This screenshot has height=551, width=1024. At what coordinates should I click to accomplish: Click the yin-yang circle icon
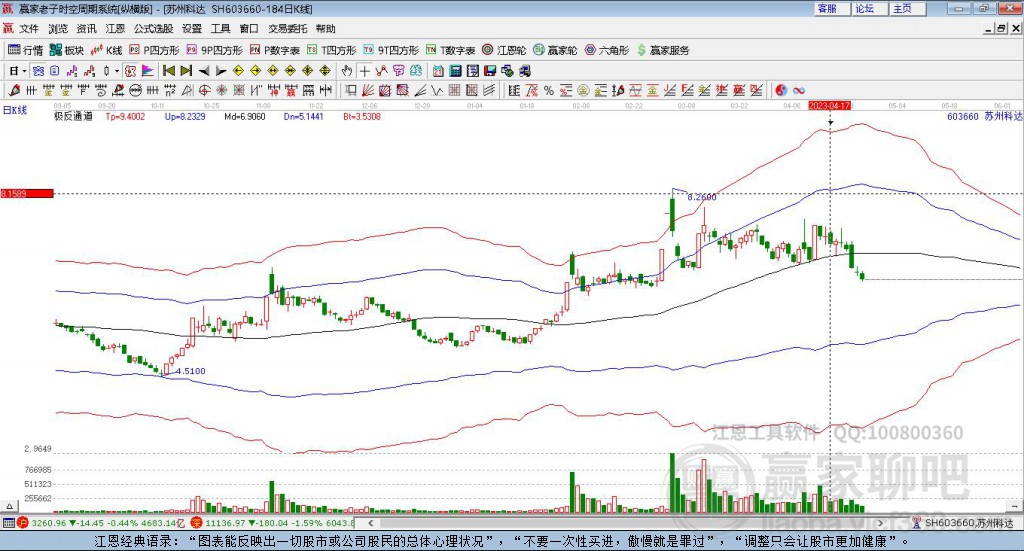pyautogui.click(x=781, y=91)
